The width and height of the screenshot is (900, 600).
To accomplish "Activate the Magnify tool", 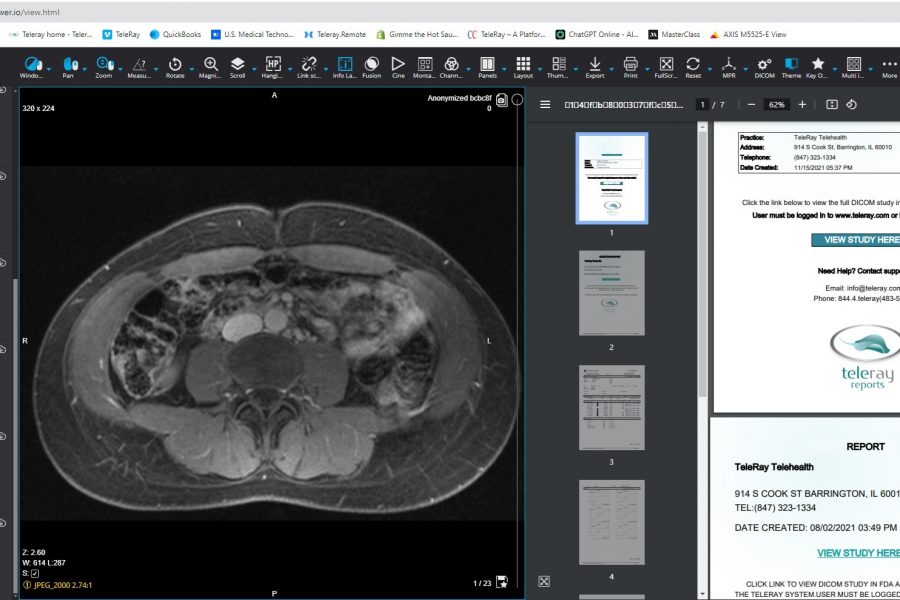I will [210, 64].
